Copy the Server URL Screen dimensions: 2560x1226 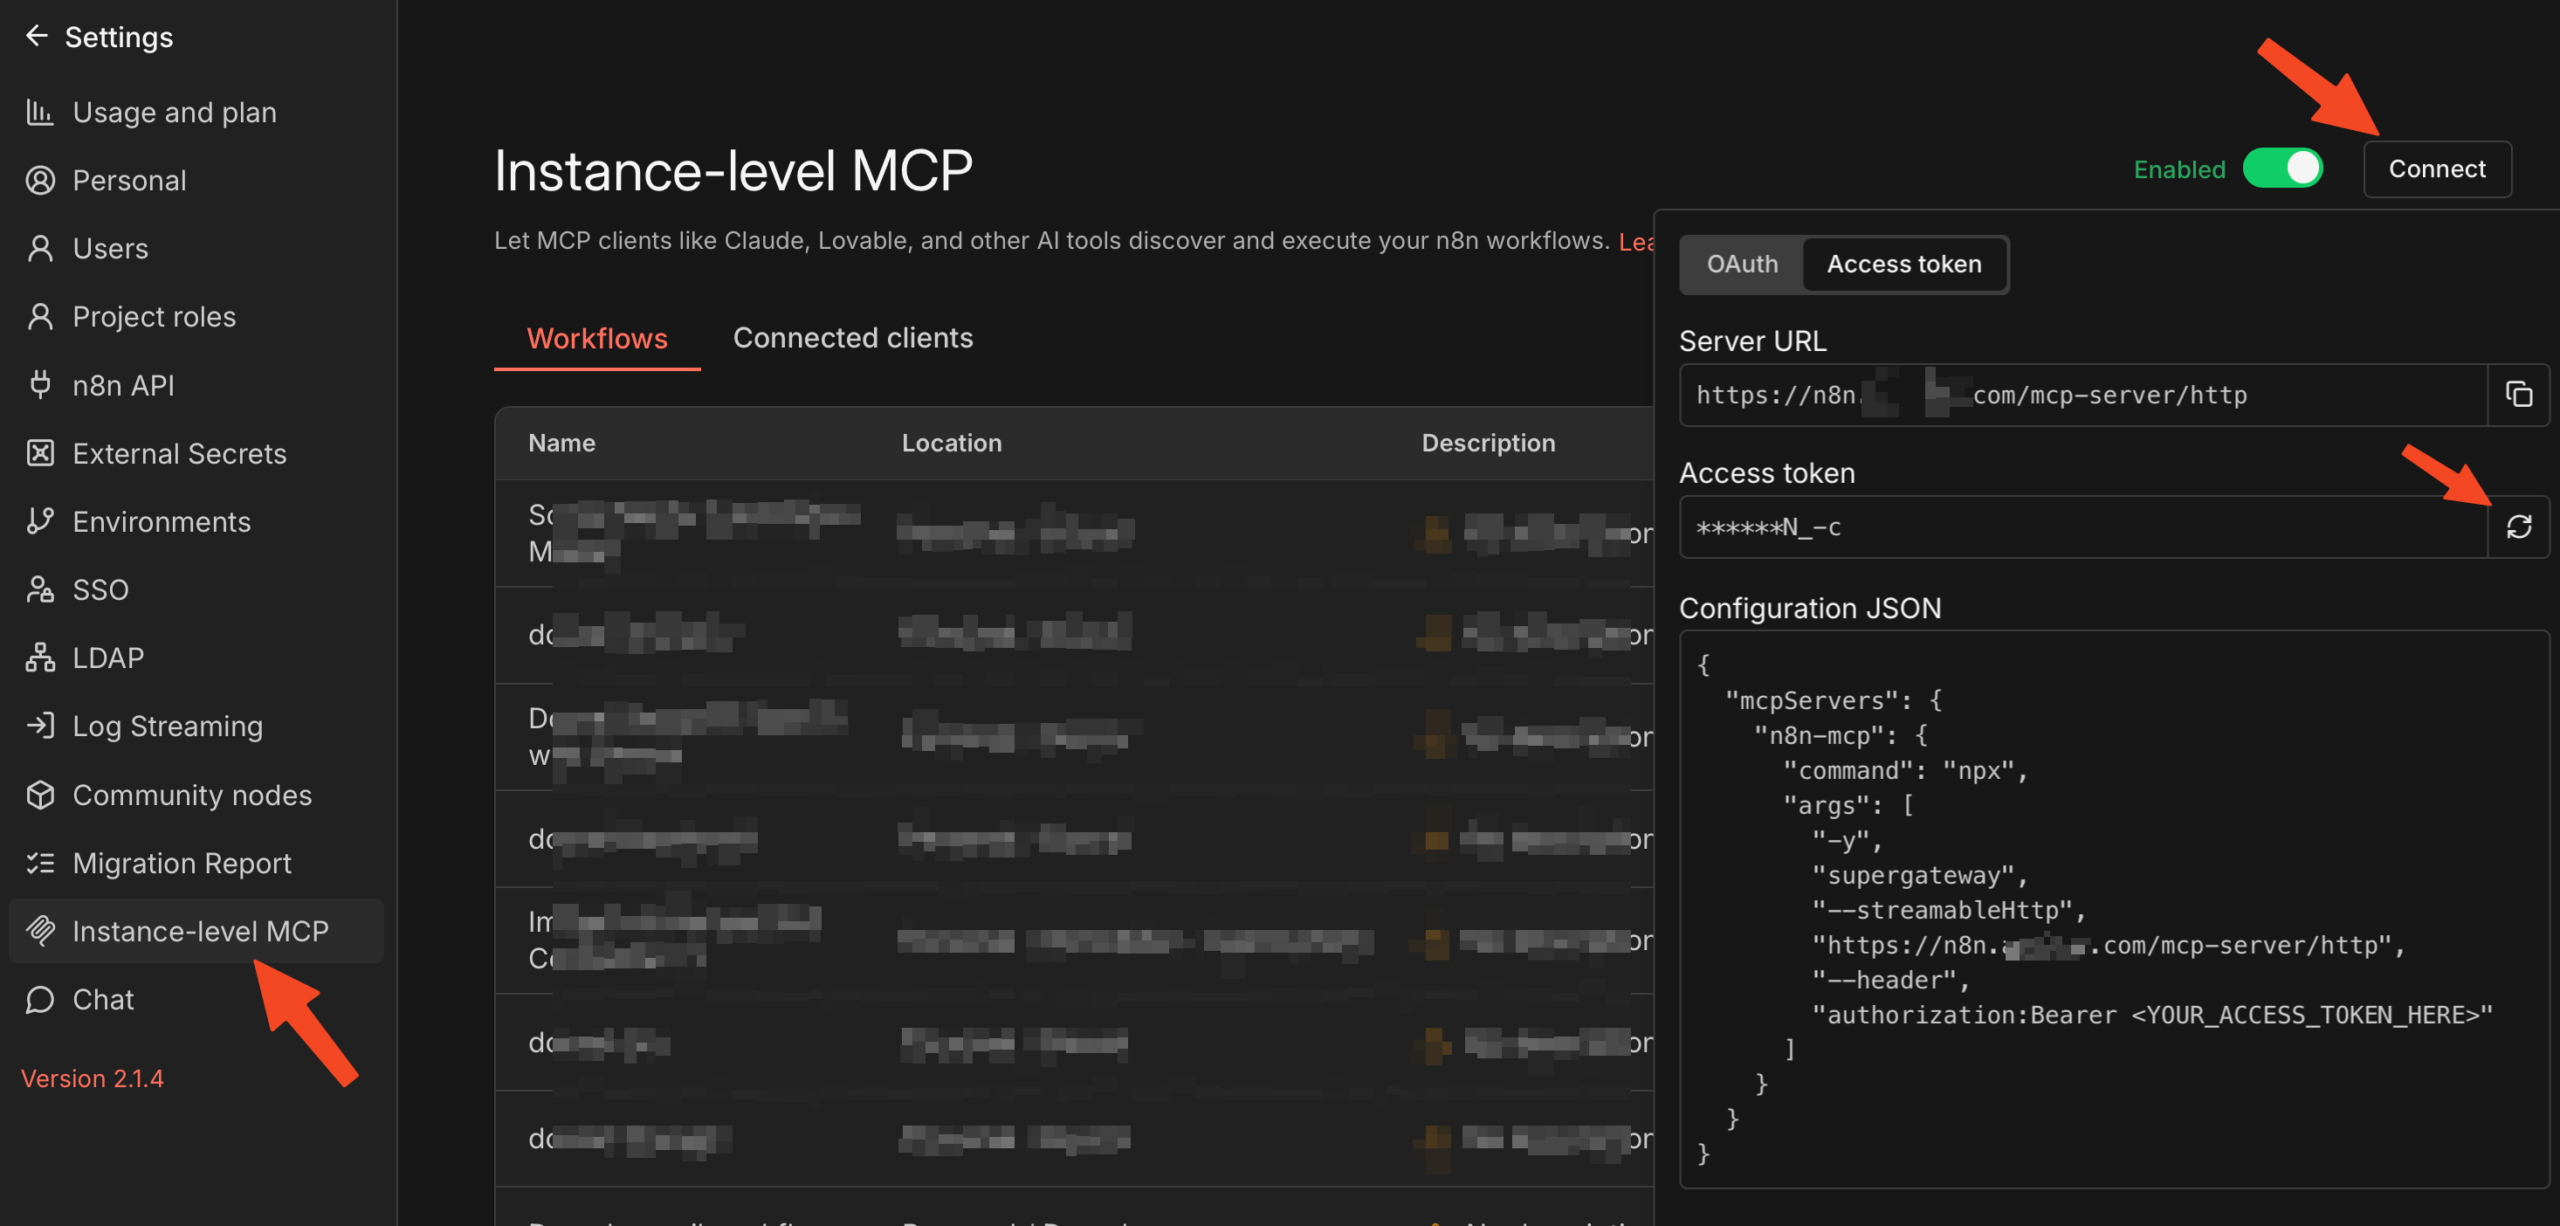tap(2518, 394)
